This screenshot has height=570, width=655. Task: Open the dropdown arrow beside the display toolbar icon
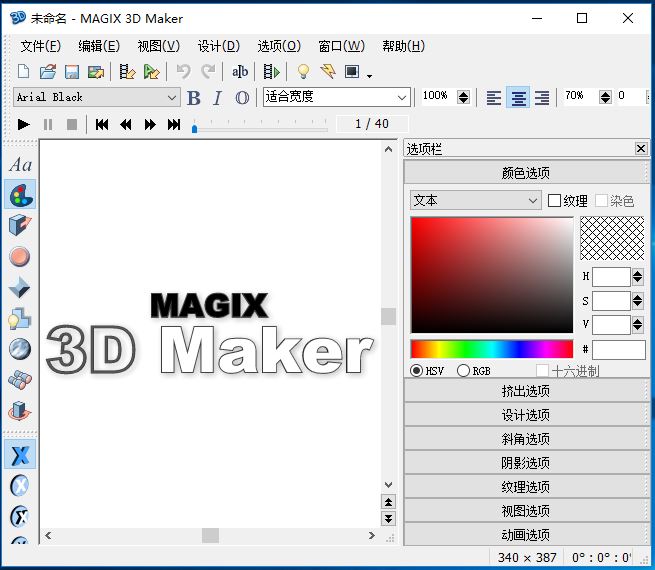click(369, 76)
